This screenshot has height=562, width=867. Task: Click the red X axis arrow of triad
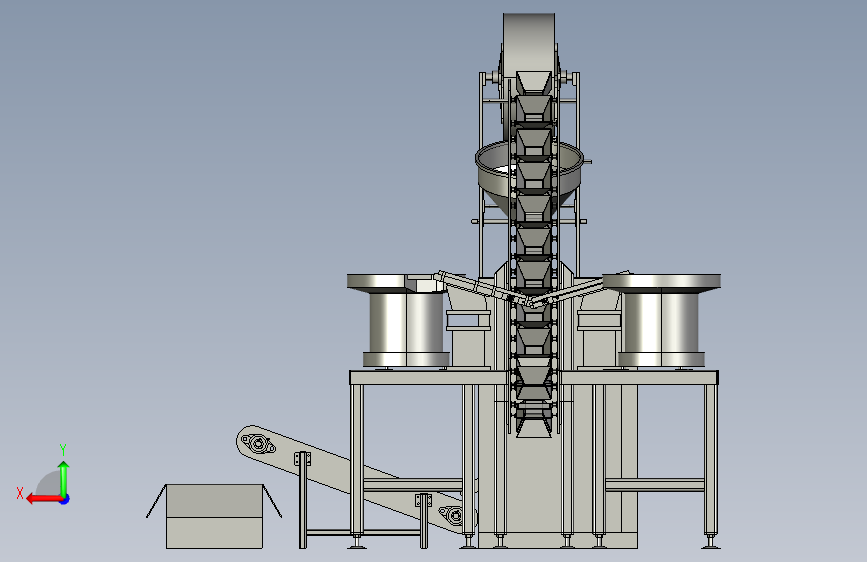tap(44, 499)
